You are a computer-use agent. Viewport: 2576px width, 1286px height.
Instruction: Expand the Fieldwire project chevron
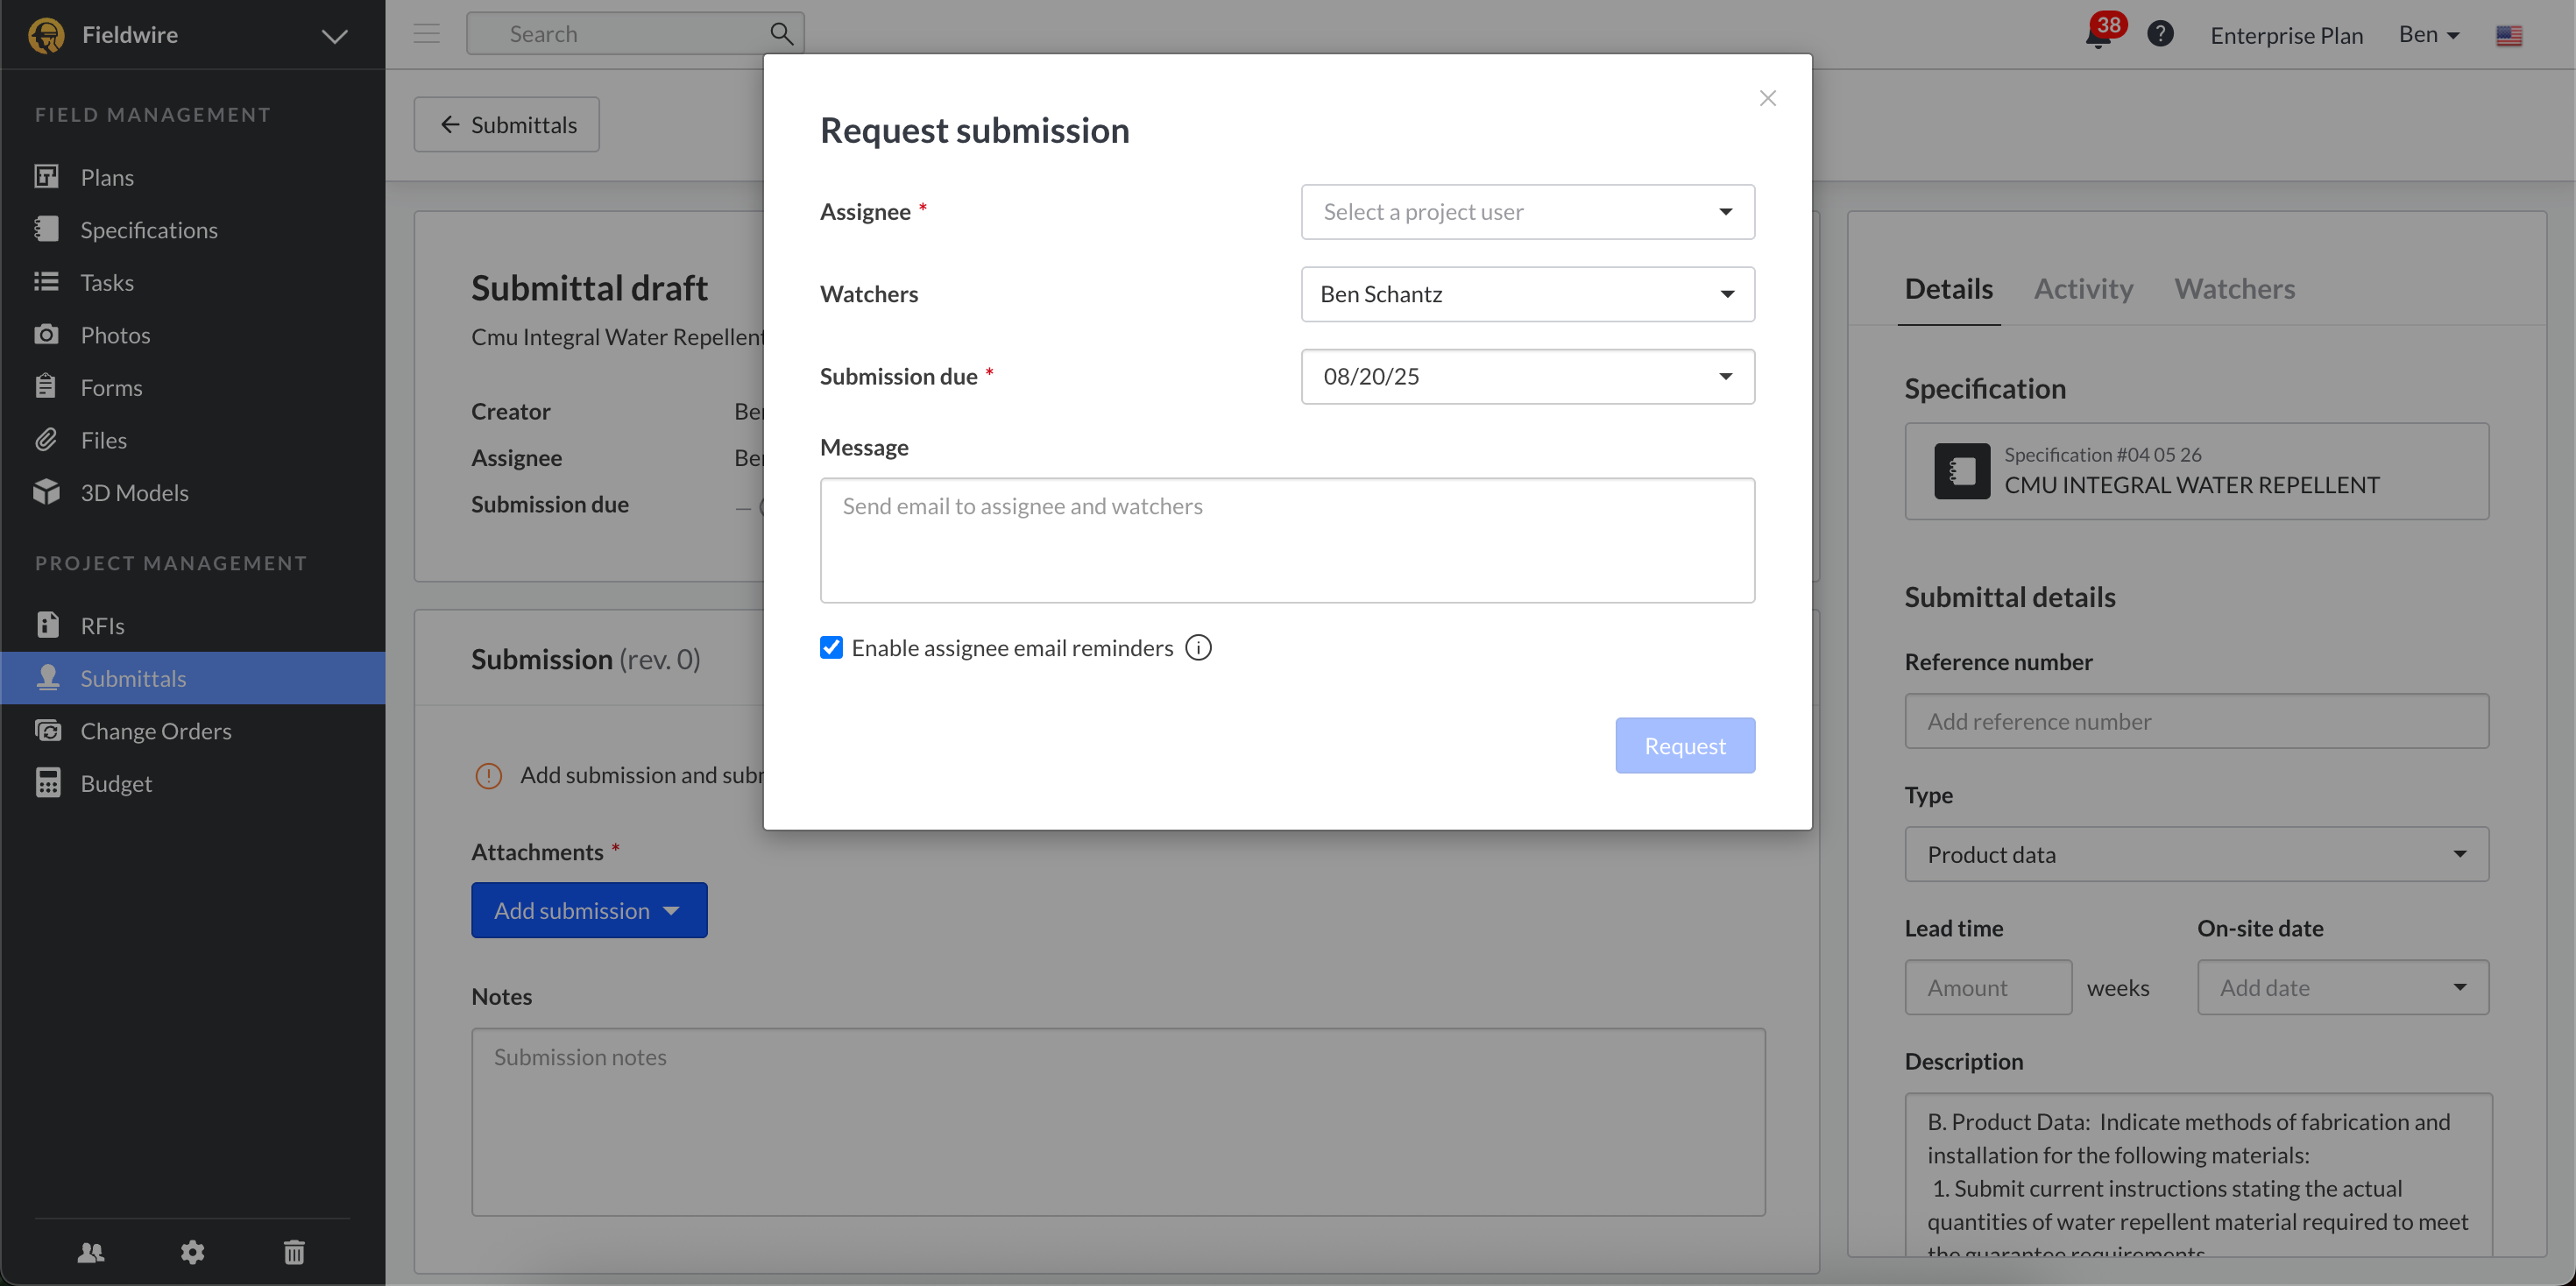[334, 36]
